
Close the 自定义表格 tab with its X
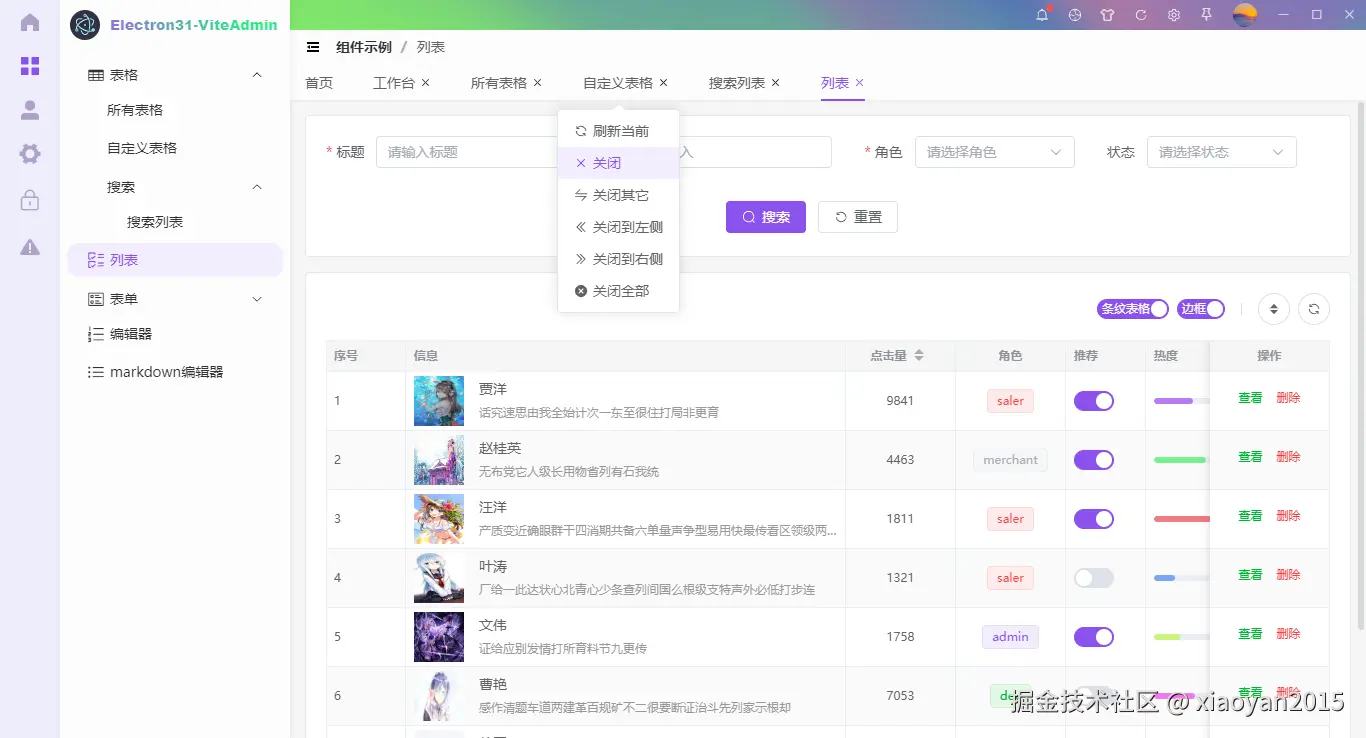point(663,83)
